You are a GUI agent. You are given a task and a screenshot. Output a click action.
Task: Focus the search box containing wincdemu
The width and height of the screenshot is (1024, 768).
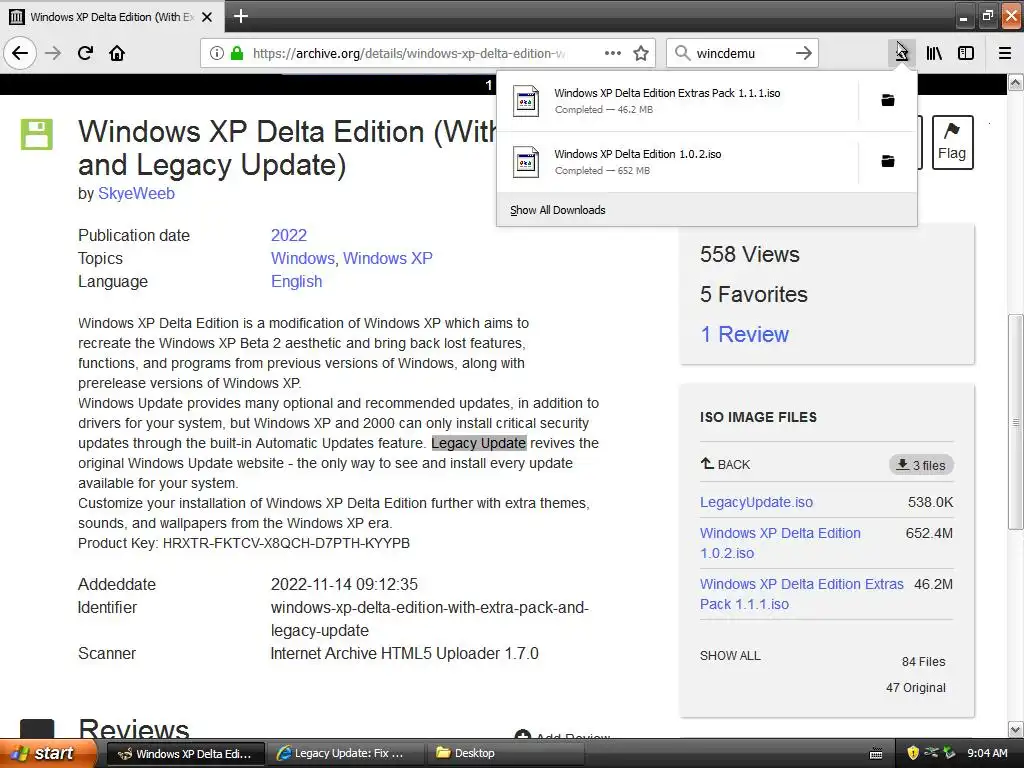[741, 53]
